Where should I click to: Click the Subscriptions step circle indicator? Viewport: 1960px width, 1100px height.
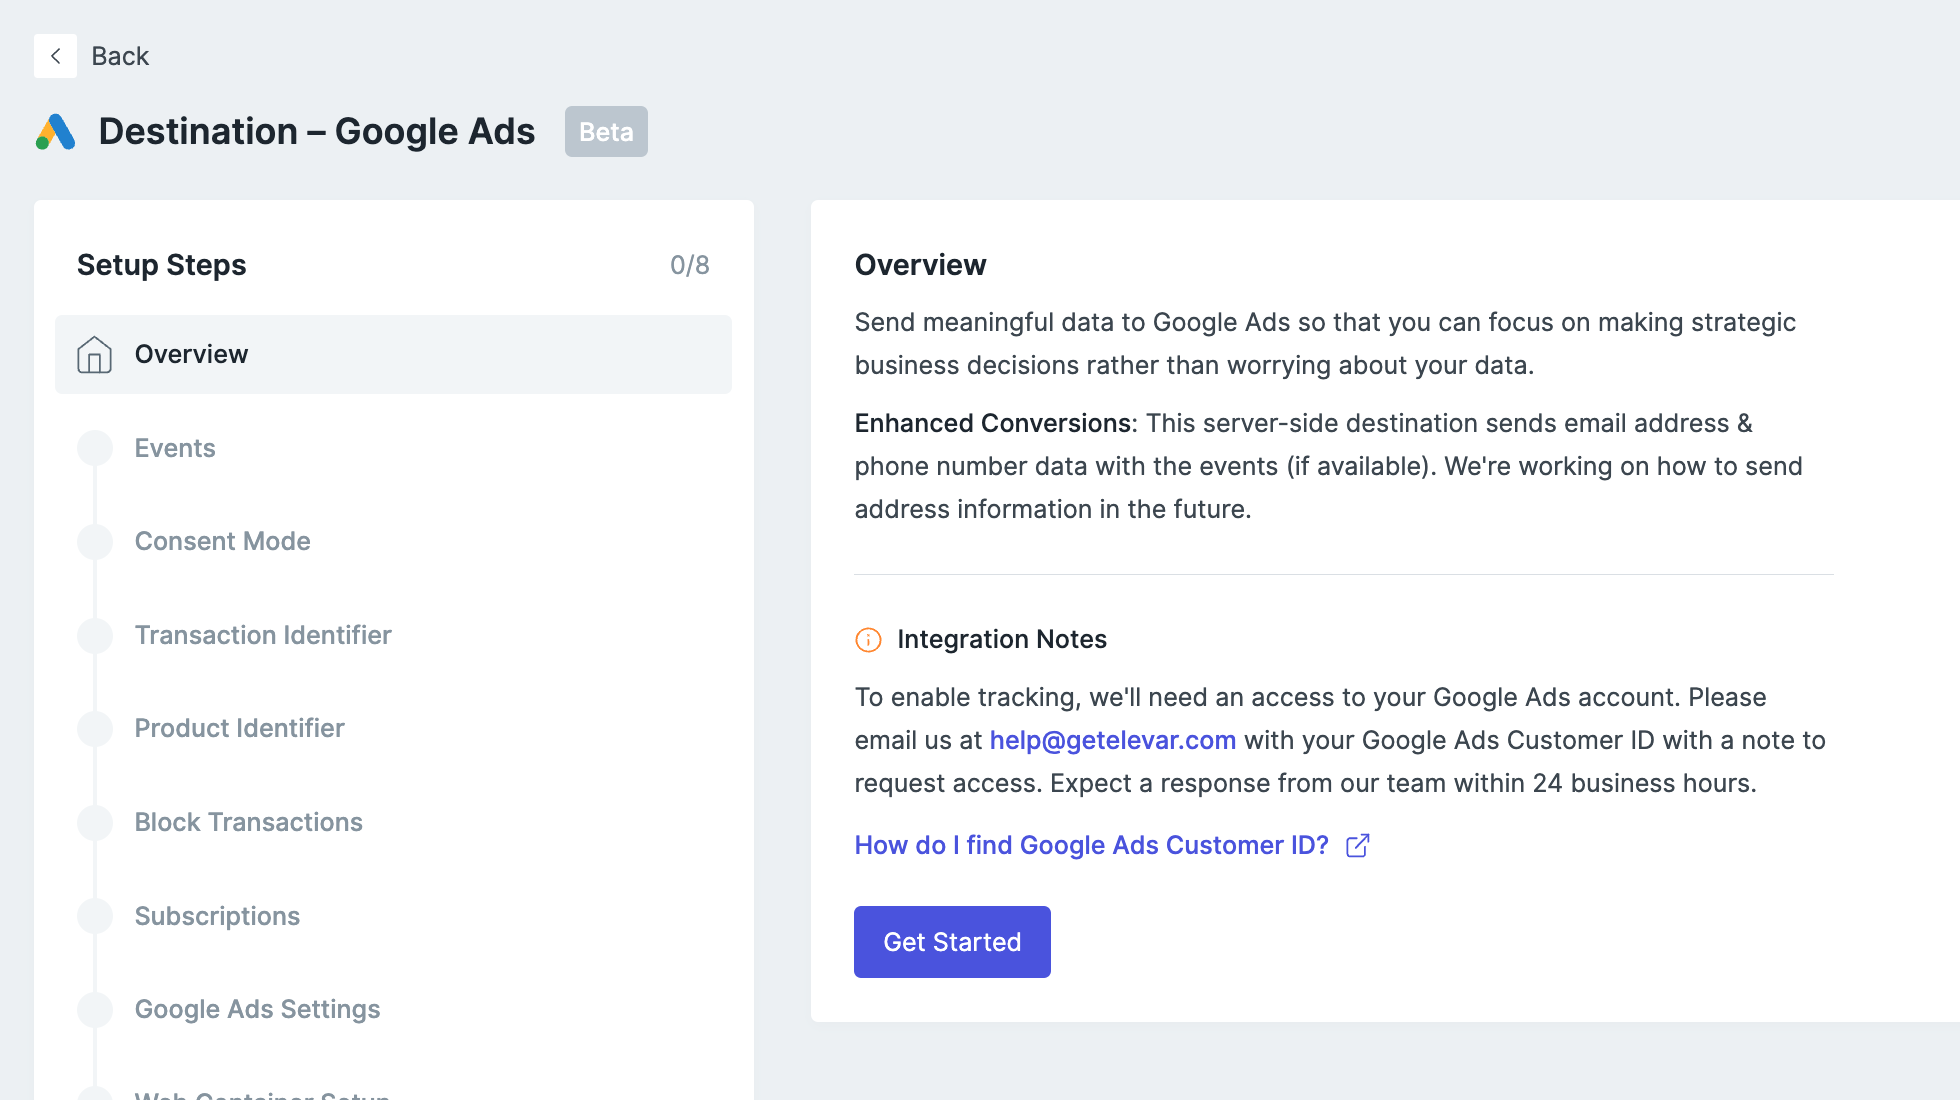(x=95, y=916)
